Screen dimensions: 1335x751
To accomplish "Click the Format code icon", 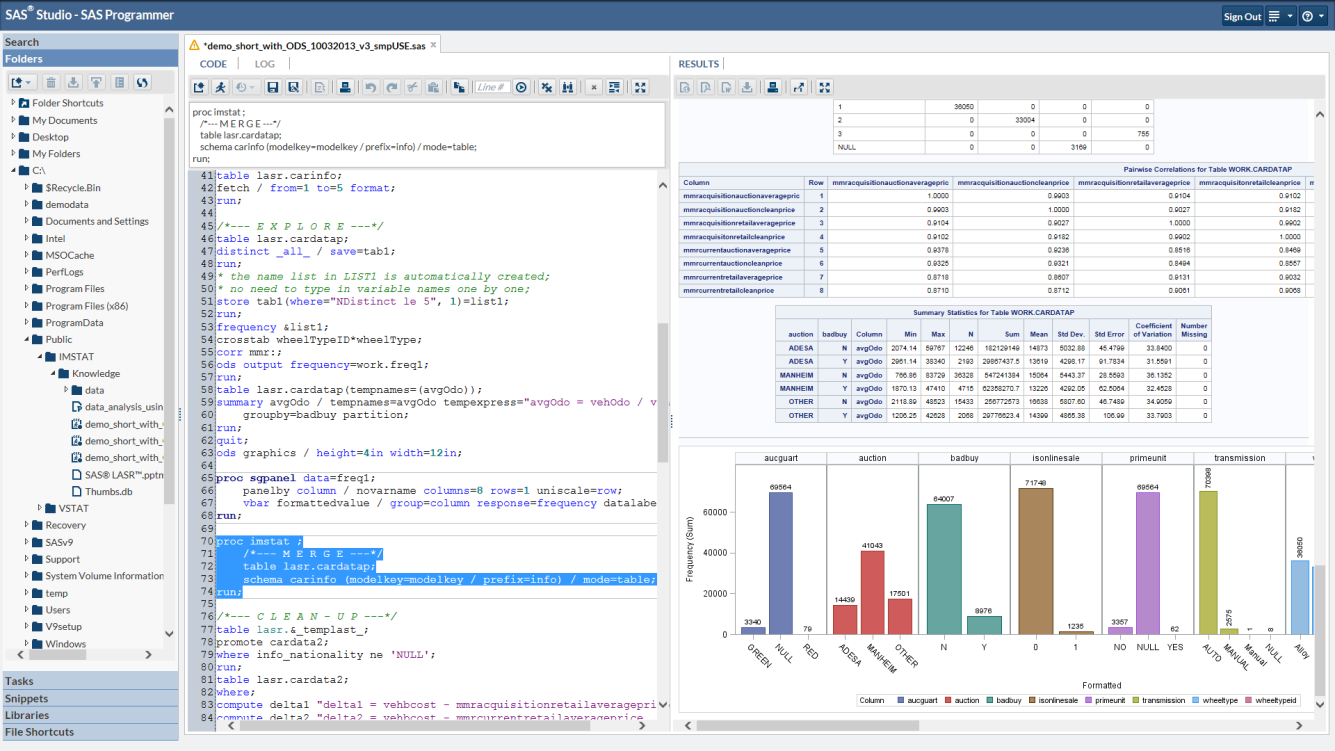I will 614,87.
